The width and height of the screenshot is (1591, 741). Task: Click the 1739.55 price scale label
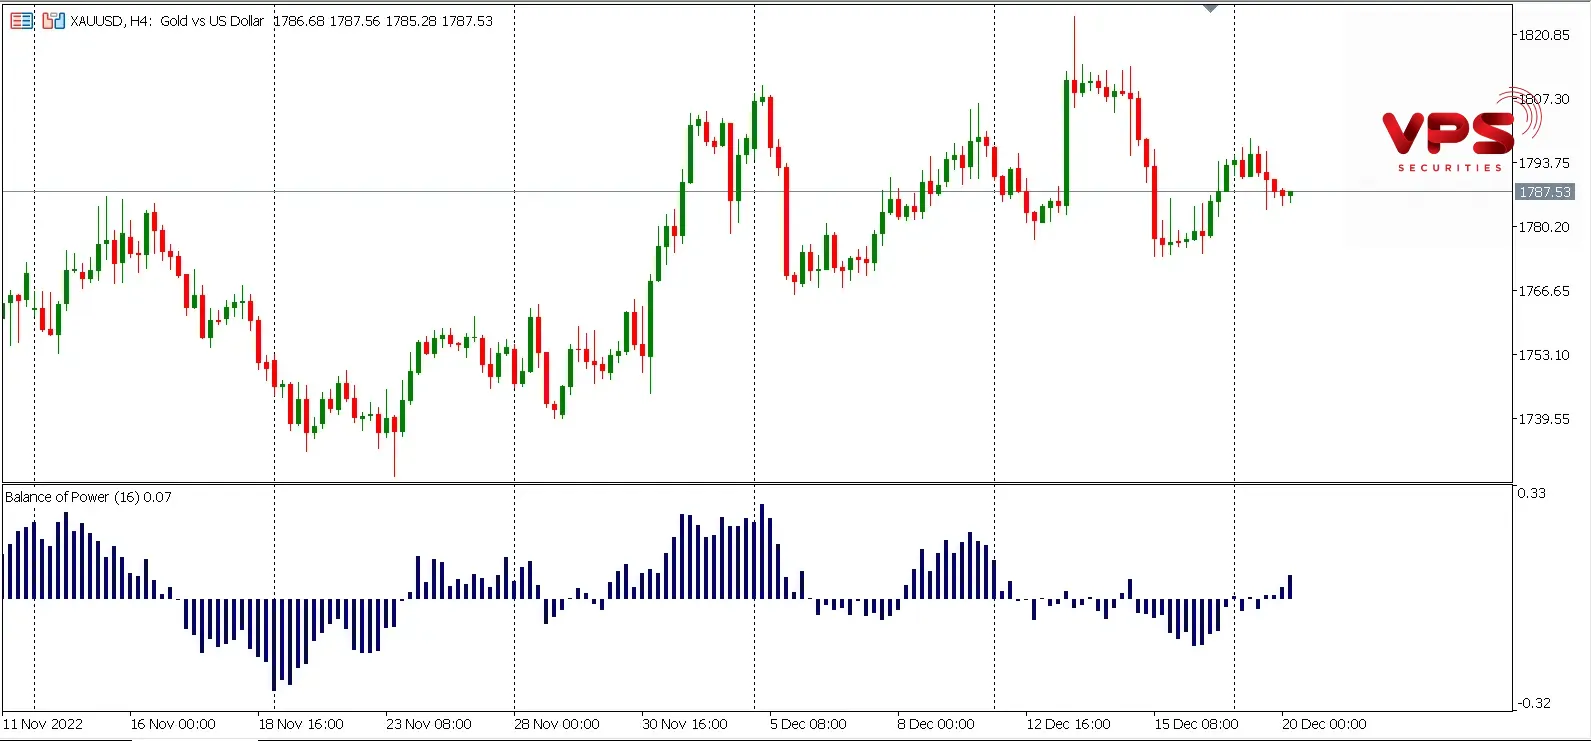1544,419
